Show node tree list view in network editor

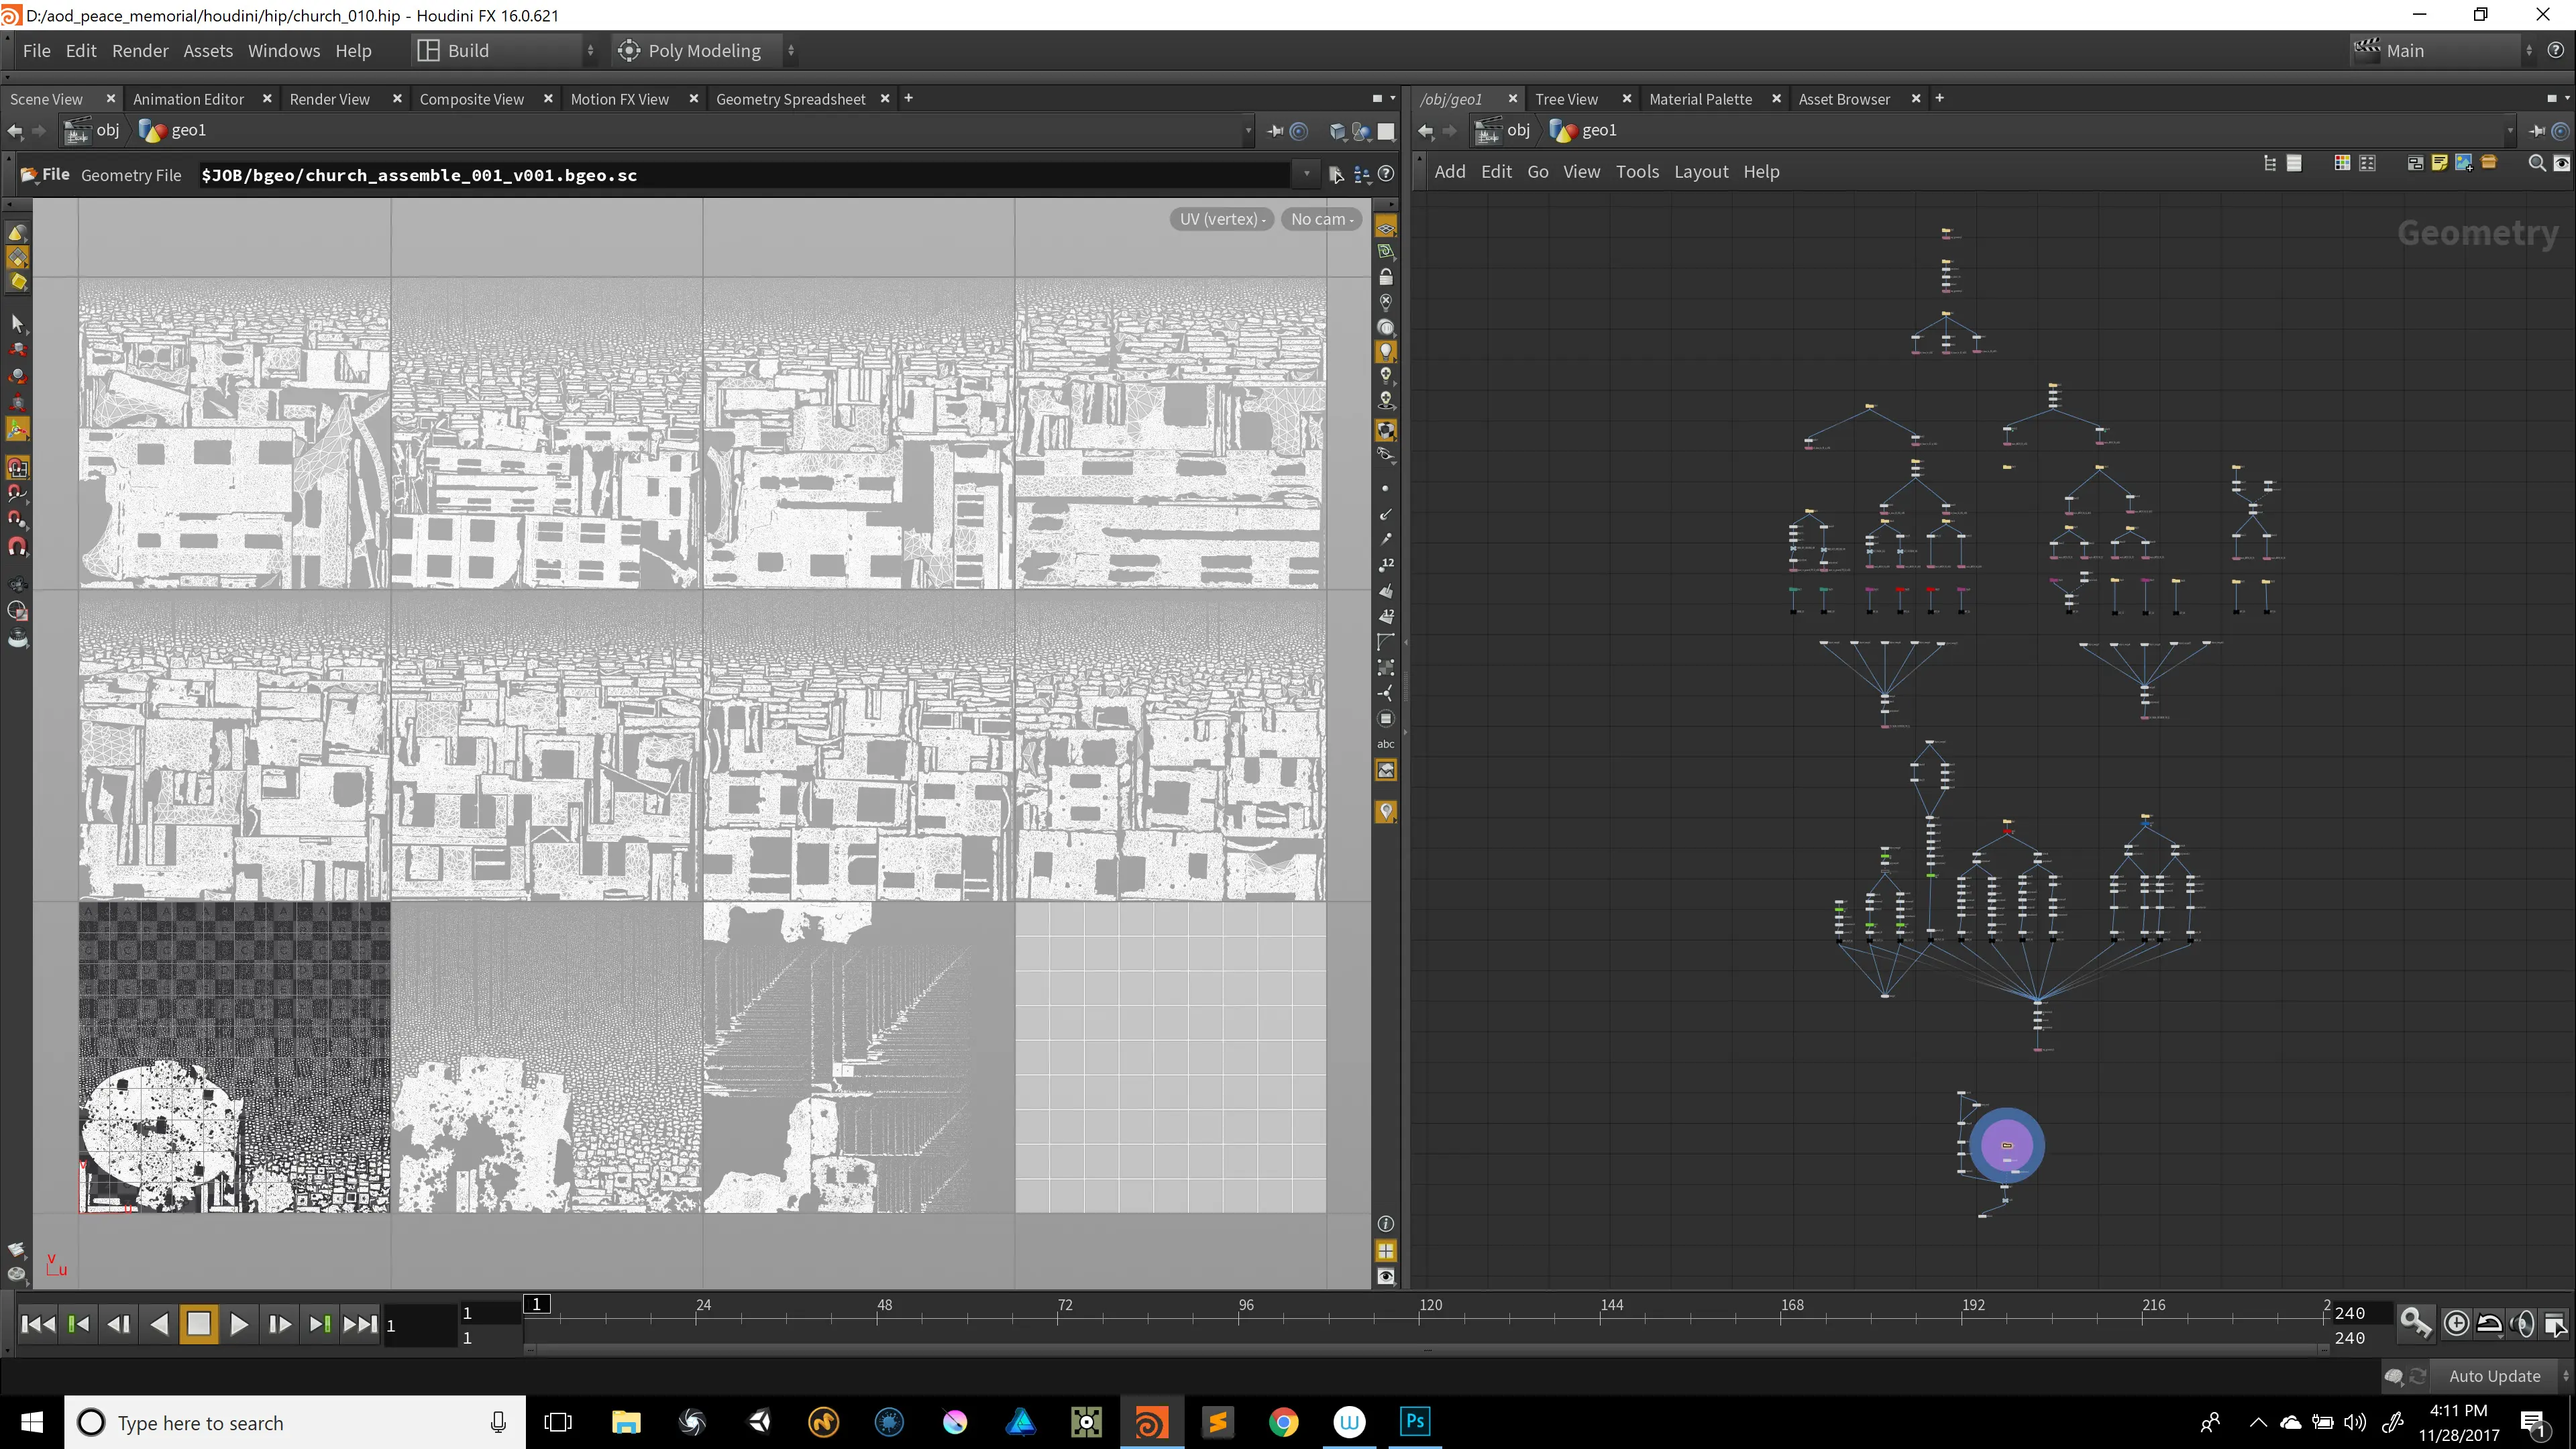(2270, 163)
